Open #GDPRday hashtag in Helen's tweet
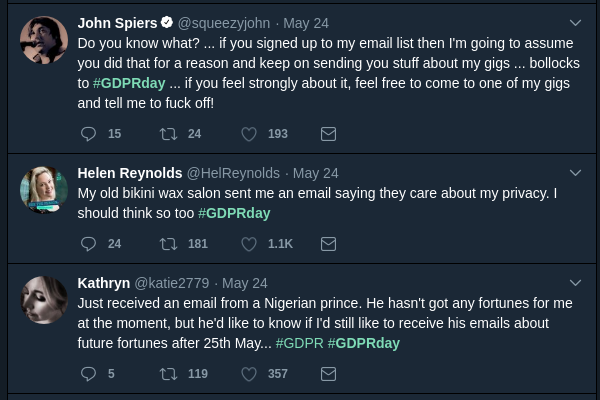 coord(234,213)
